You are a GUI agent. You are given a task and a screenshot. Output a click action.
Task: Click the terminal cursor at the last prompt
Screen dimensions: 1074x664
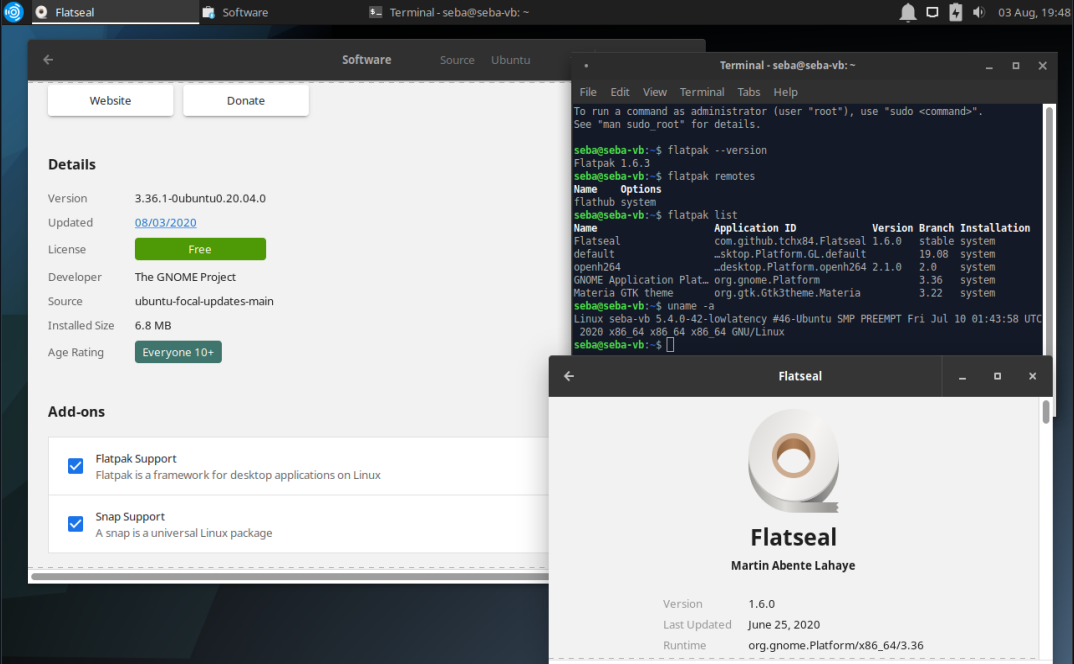[x=671, y=345]
